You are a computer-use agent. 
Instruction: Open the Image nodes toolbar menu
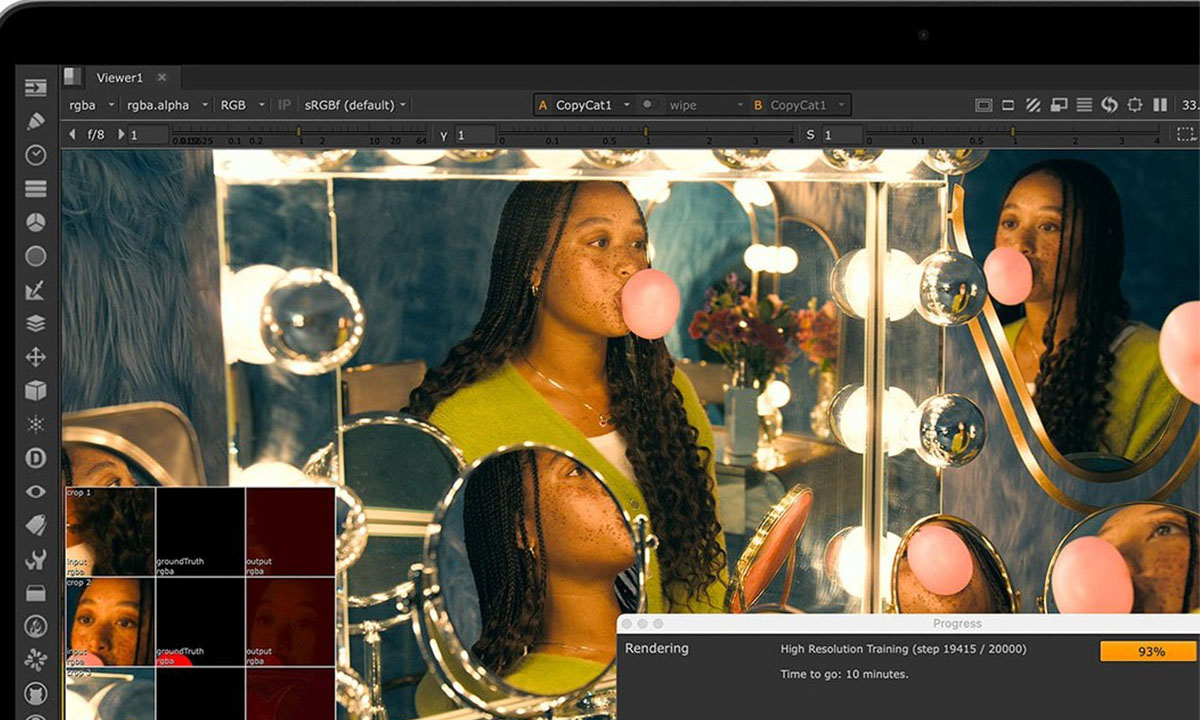point(36,88)
